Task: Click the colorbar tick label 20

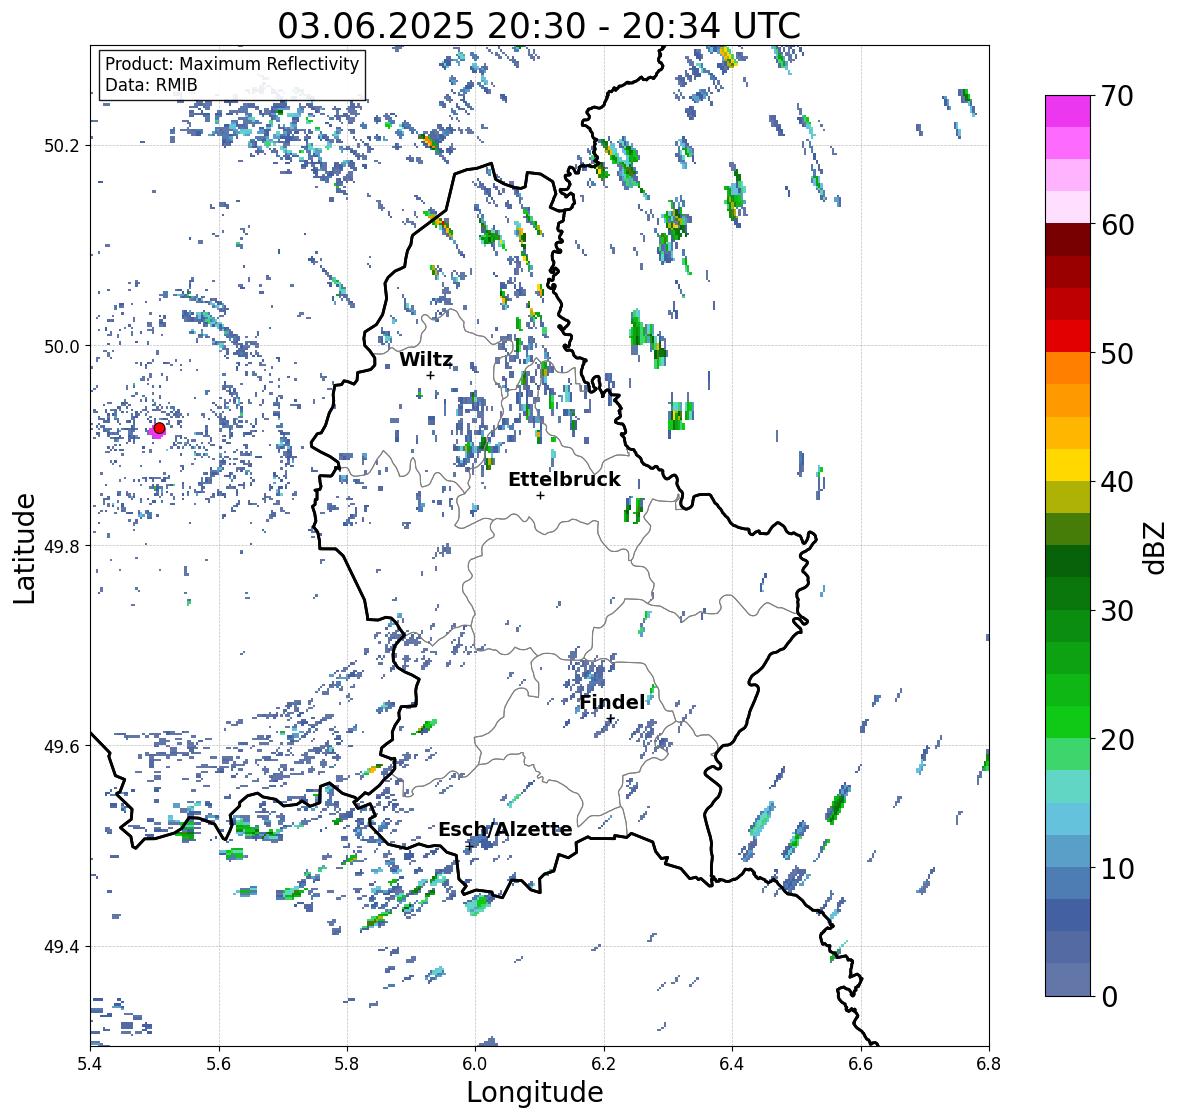Action: click(1117, 740)
